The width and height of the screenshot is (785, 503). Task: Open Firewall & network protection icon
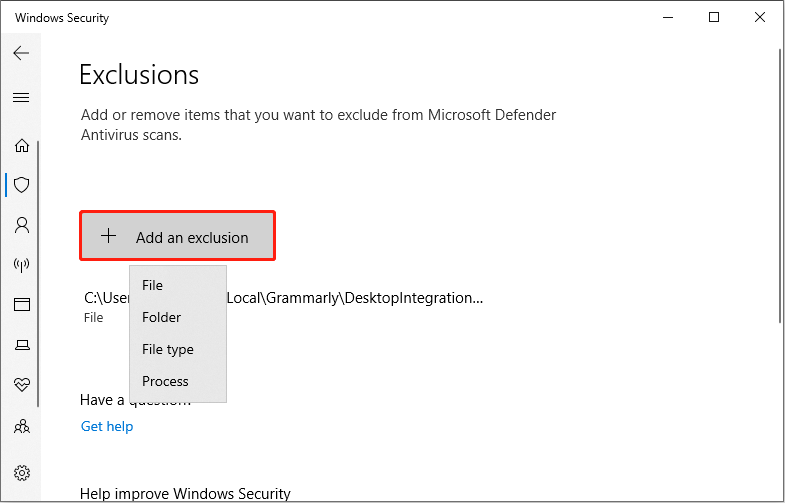tap(21, 265)
